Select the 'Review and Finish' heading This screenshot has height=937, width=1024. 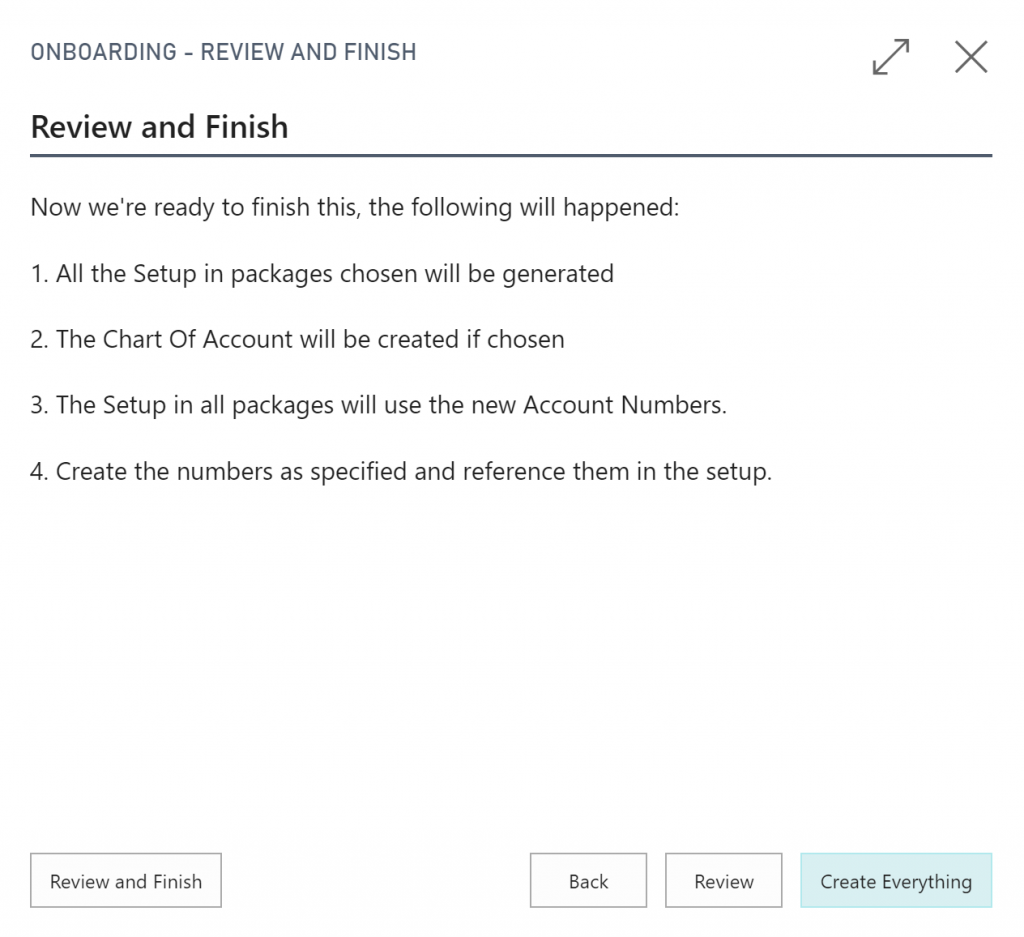tap(159, 127)
